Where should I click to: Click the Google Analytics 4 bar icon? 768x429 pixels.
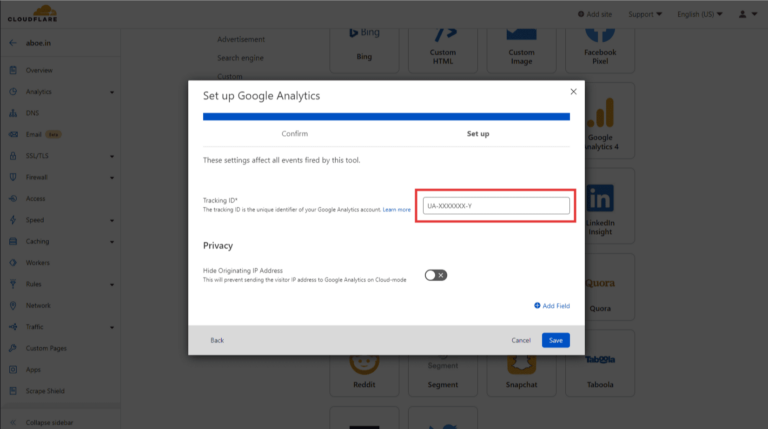point(600,113)
